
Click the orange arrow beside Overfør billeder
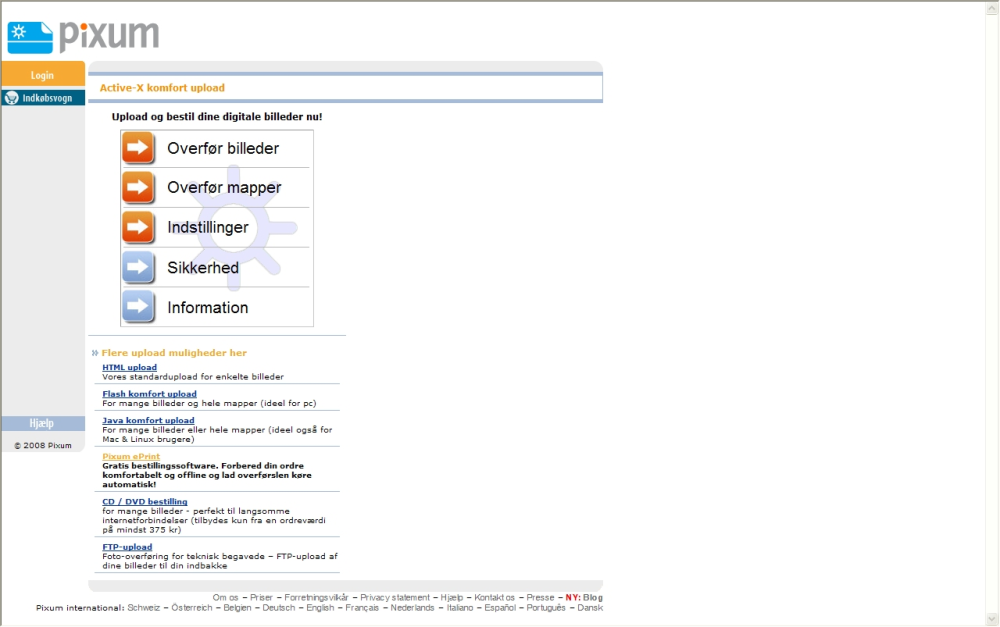(x=138, y=148)
